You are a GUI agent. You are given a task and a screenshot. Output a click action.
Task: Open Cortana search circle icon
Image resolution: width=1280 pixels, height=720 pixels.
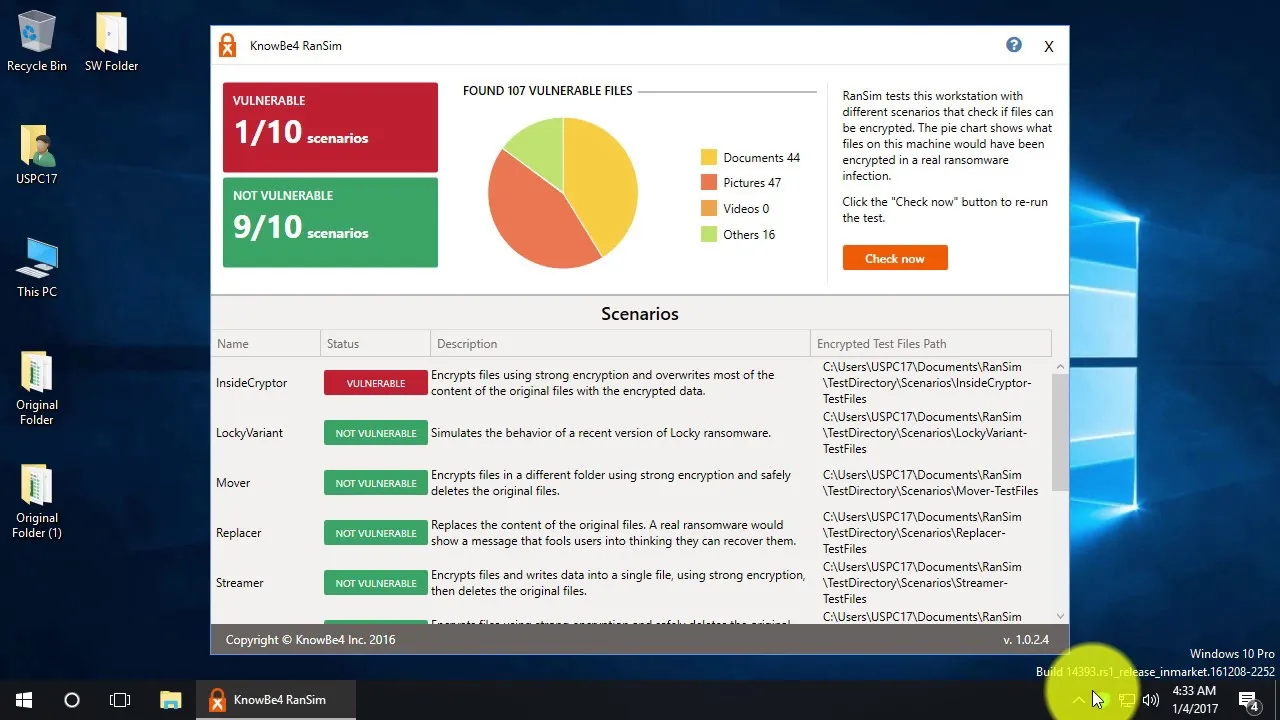pyautogui.click(x=72, y=700)
